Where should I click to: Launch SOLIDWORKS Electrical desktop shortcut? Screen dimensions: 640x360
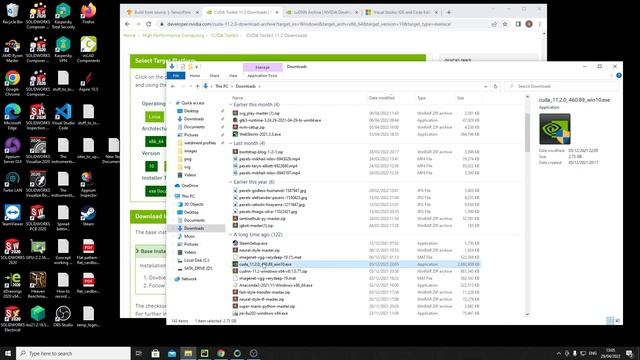[12, 319]
